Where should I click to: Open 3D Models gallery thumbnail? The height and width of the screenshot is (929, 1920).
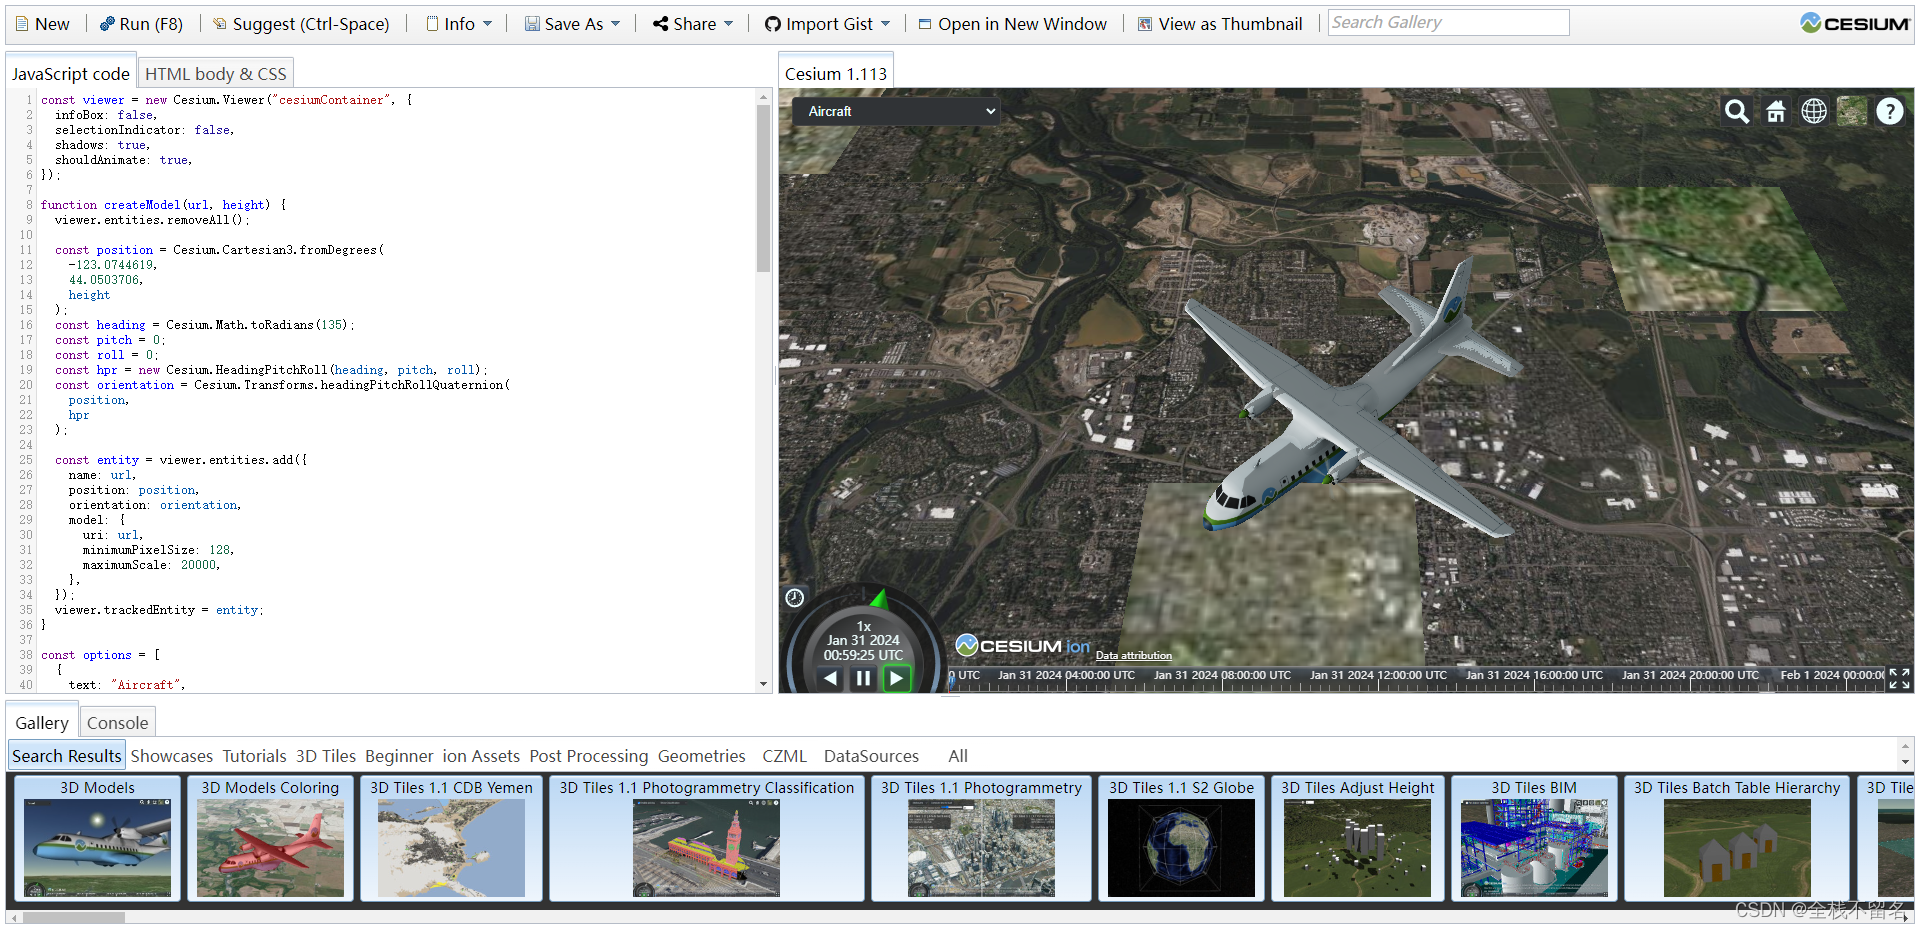(x=97, y=838)
